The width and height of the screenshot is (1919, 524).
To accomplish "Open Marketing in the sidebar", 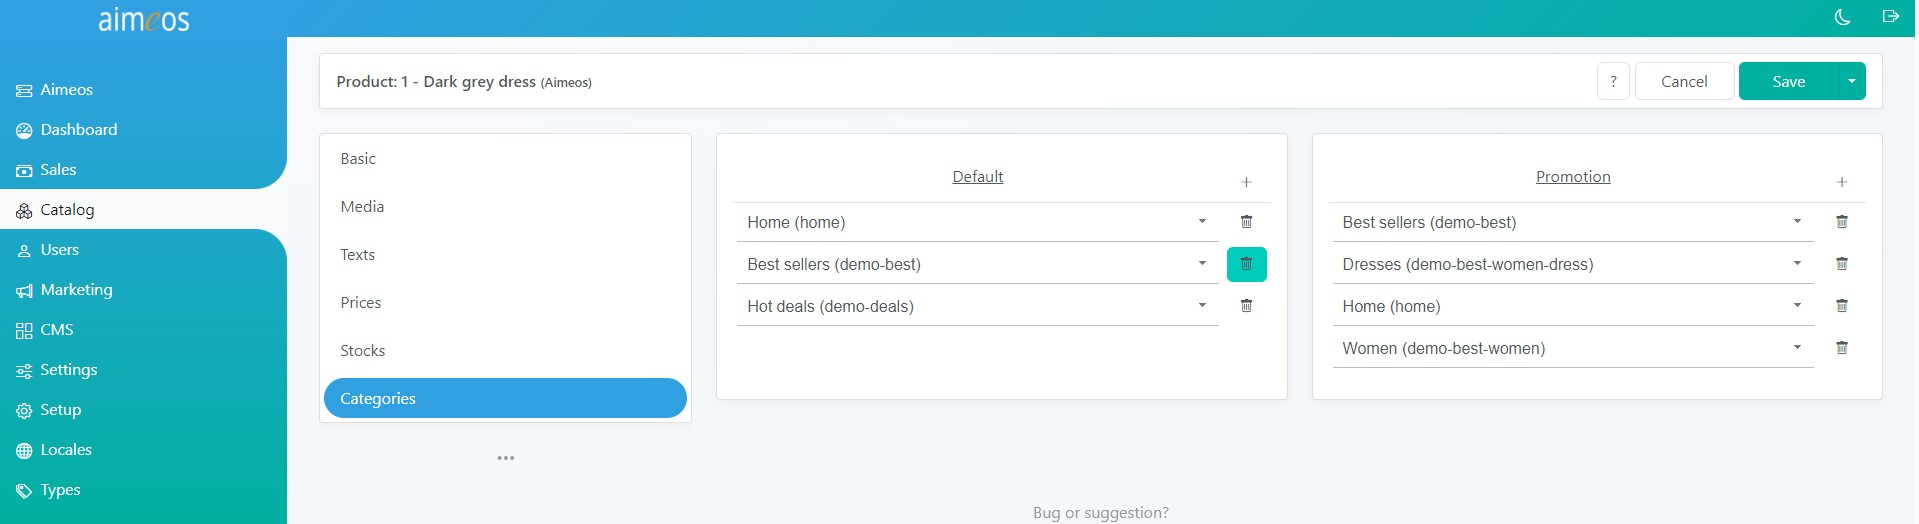I will [x=76, y=290].
